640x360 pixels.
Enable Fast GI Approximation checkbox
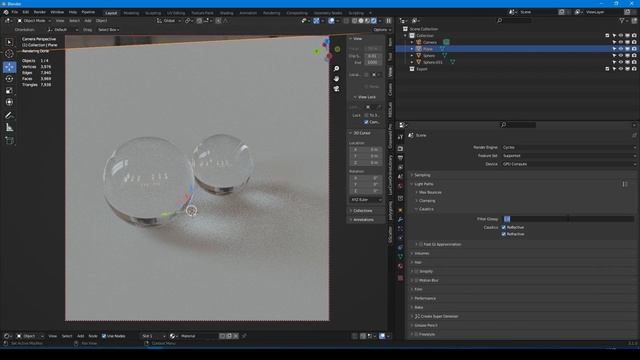(x=421, y=244)
